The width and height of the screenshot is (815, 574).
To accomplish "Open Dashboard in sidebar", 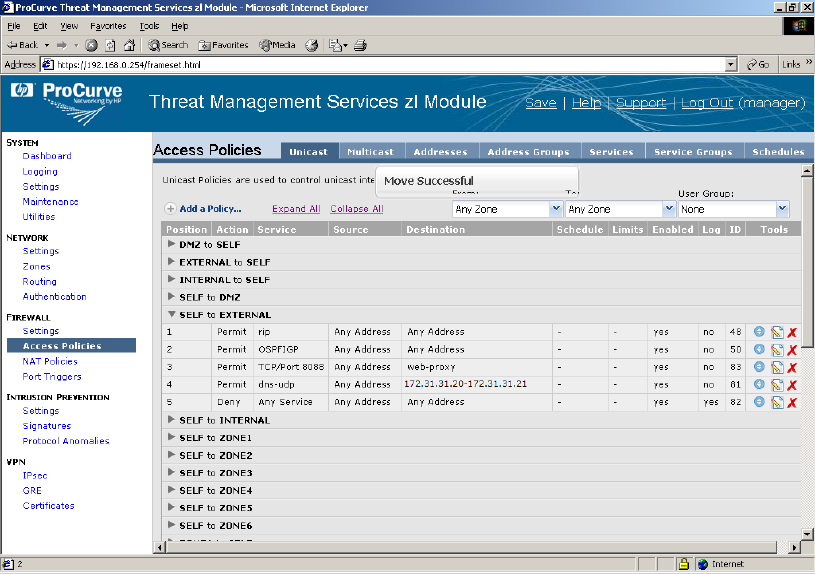I will [47, 156].
